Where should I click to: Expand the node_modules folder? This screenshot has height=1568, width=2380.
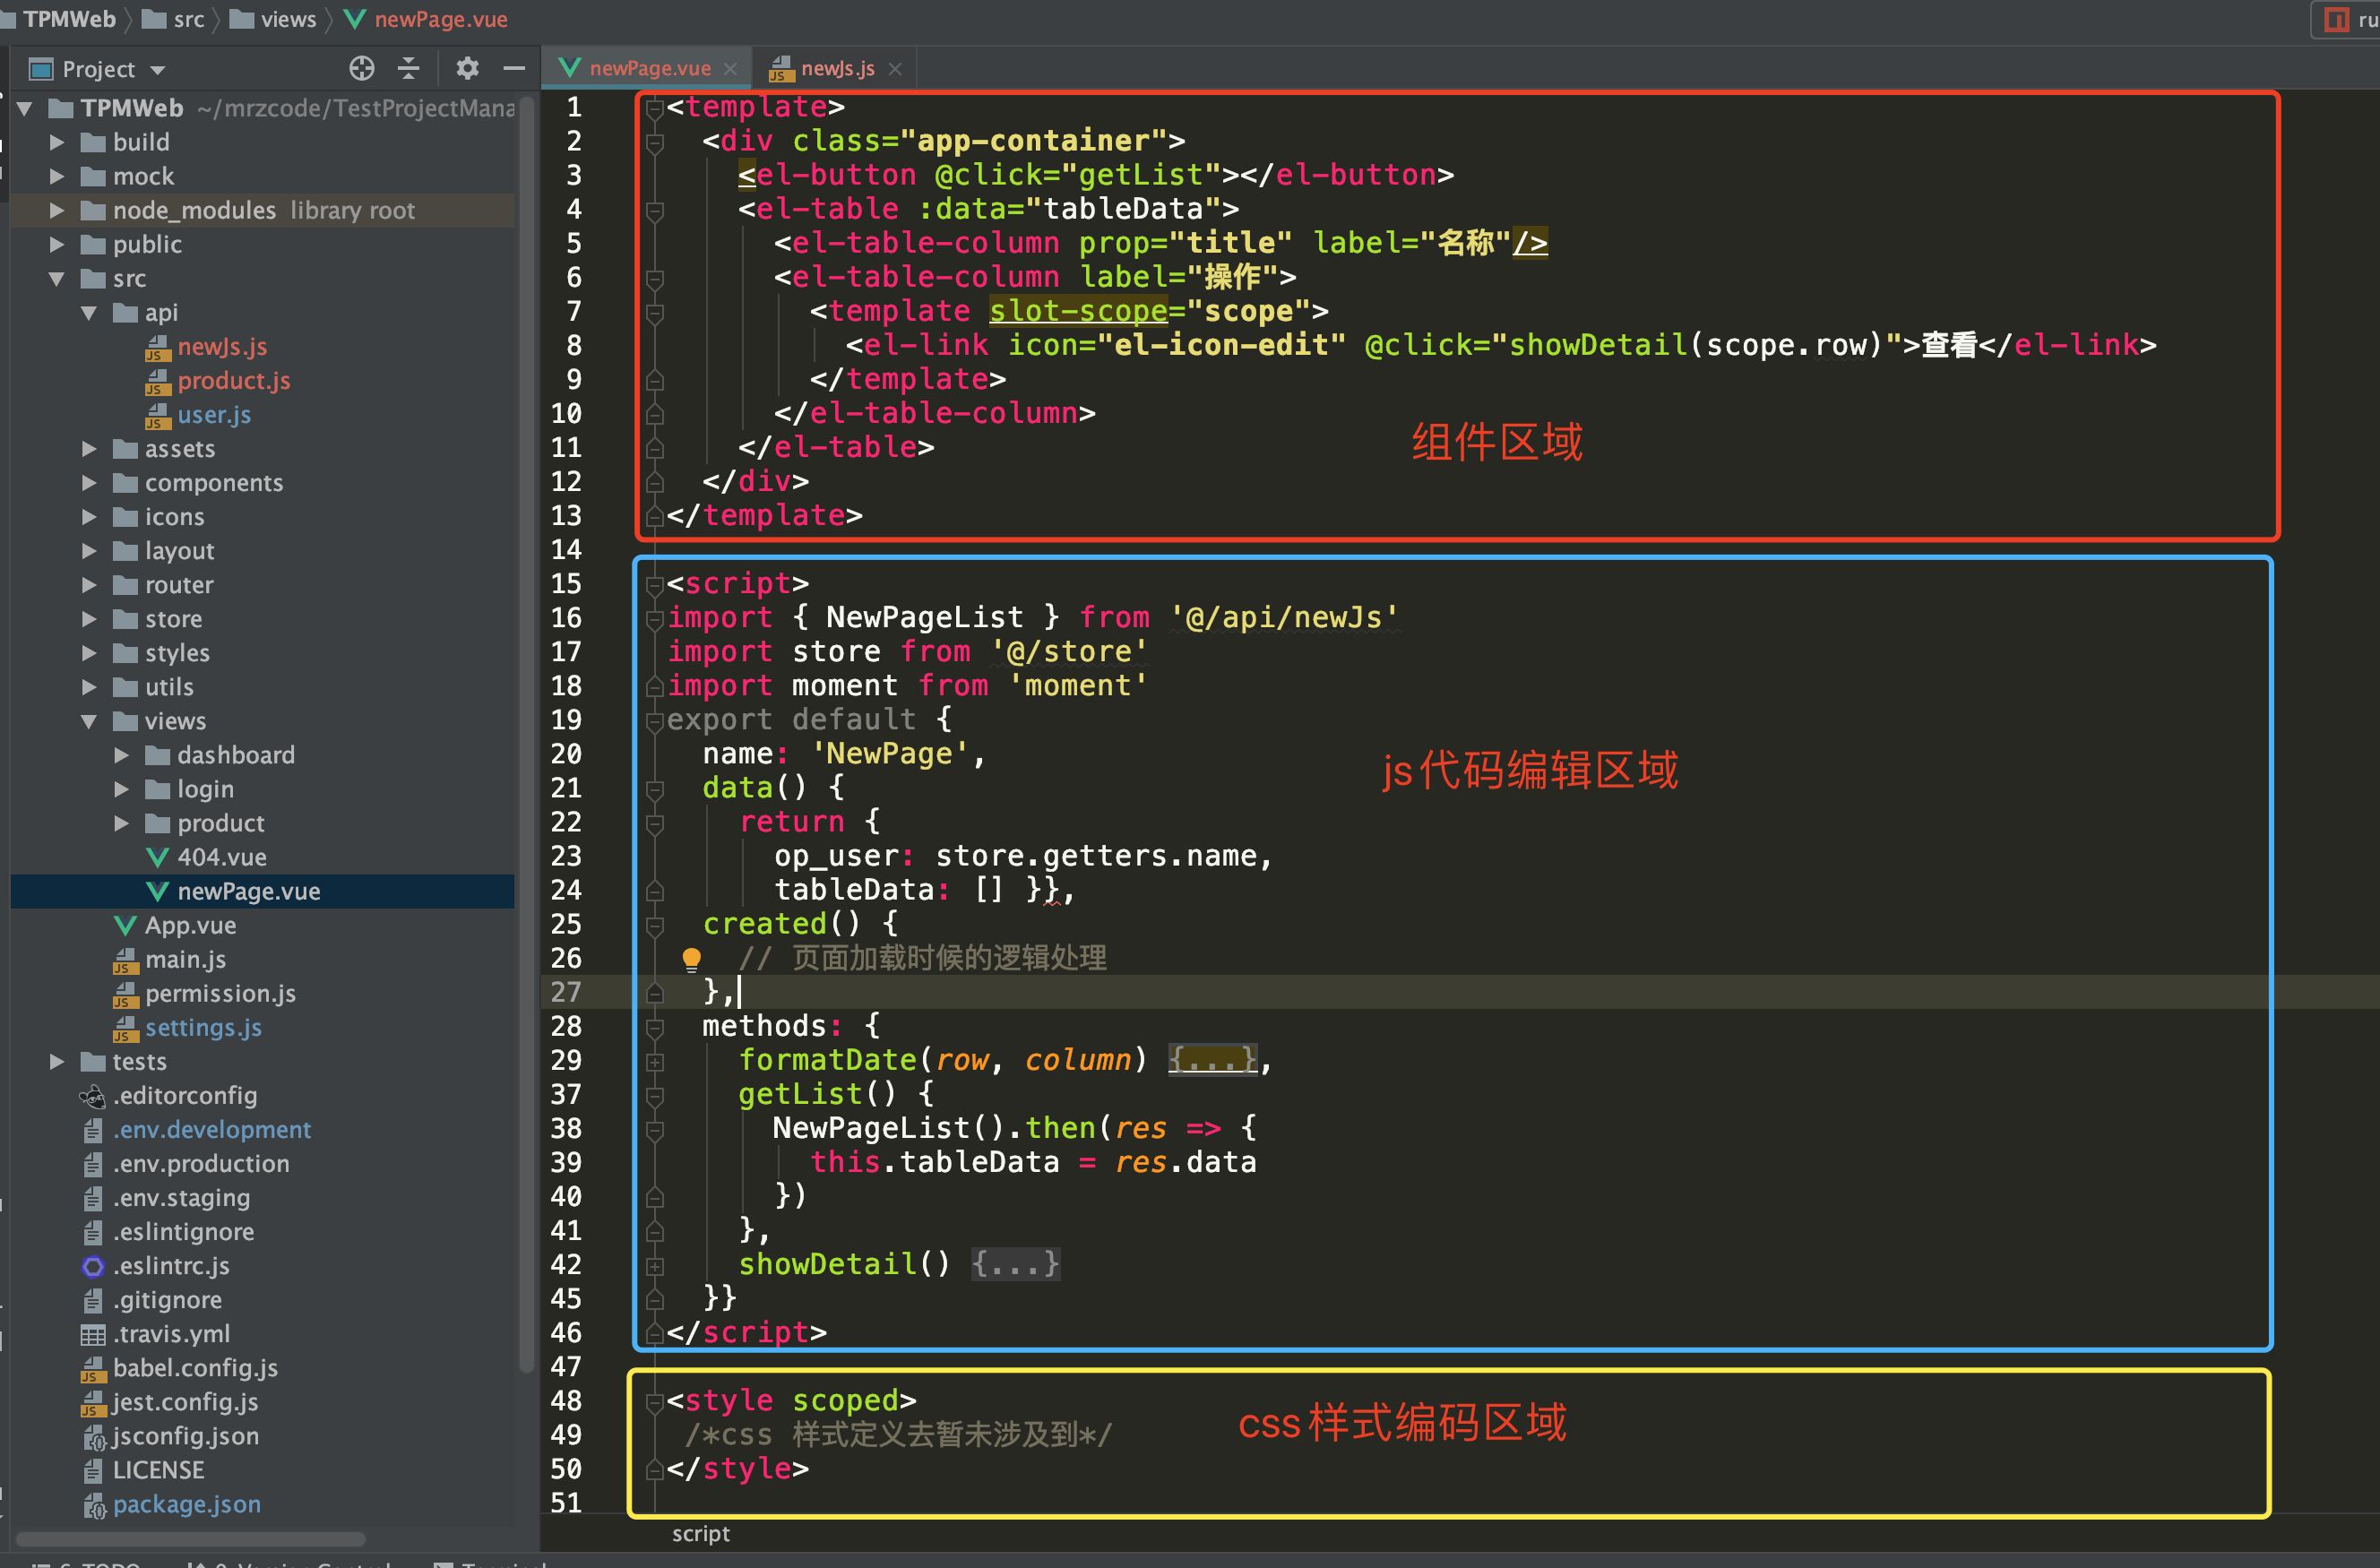point(57,210)
